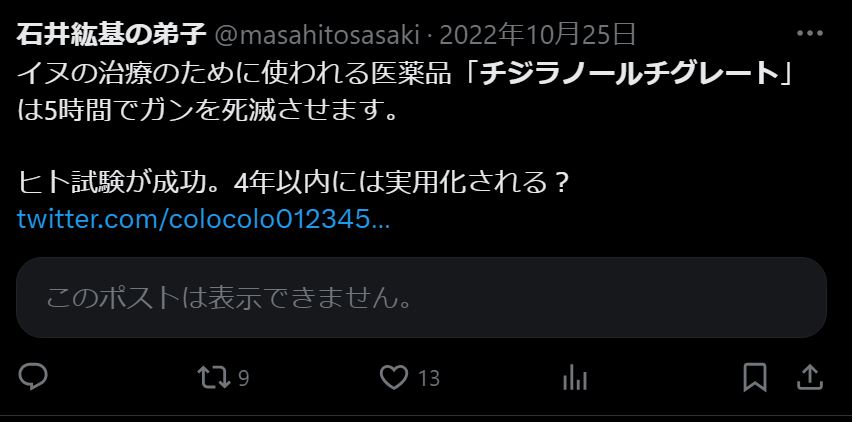Click the retweet count 9

243,378
